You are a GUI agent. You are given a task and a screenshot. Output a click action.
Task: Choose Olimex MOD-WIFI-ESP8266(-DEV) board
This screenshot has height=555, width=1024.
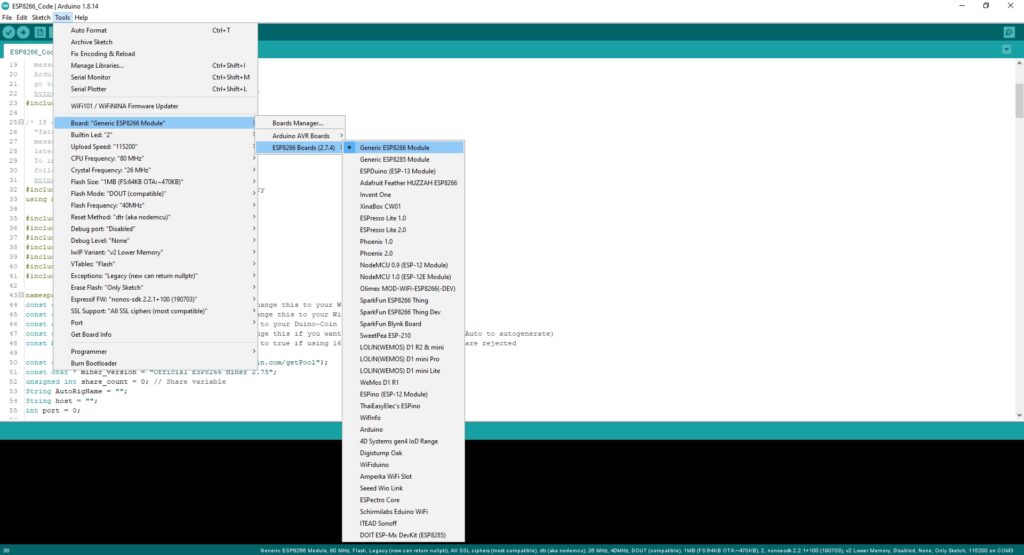click(403, 289)
